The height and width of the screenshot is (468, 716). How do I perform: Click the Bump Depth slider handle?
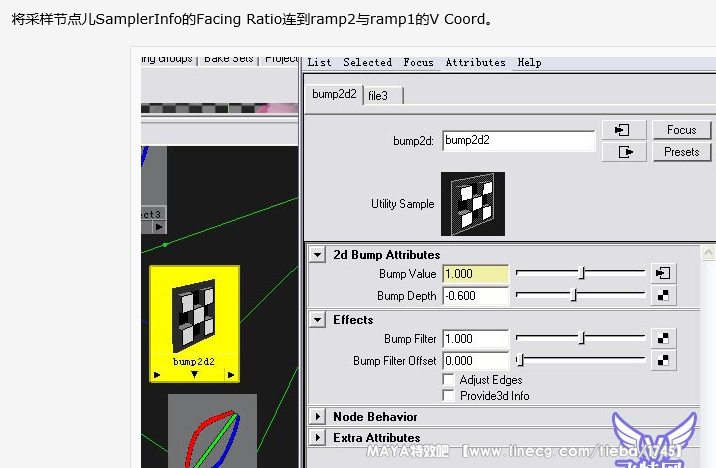pos(573,295)
